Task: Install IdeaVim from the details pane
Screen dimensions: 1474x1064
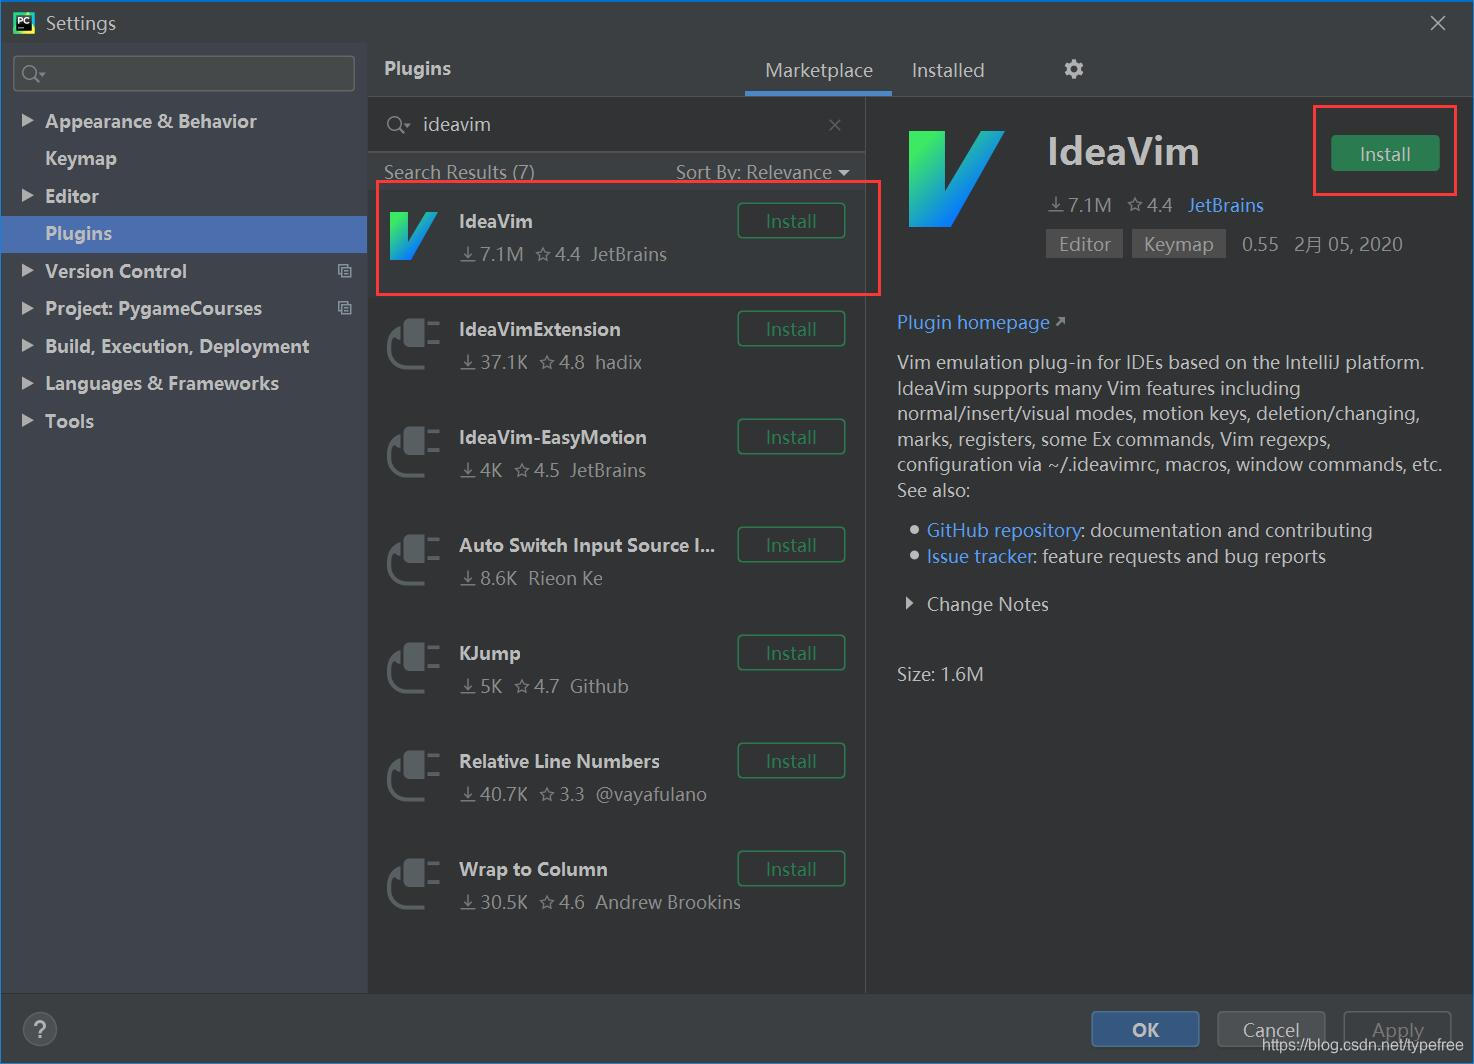Action: 1385,154
